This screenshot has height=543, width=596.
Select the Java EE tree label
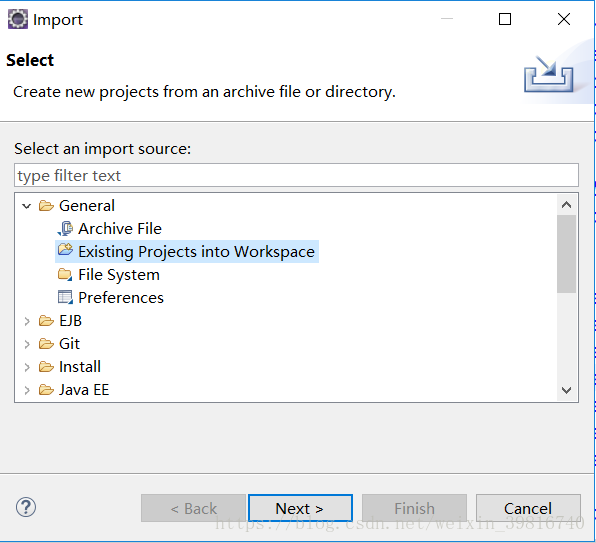point(84,390)
